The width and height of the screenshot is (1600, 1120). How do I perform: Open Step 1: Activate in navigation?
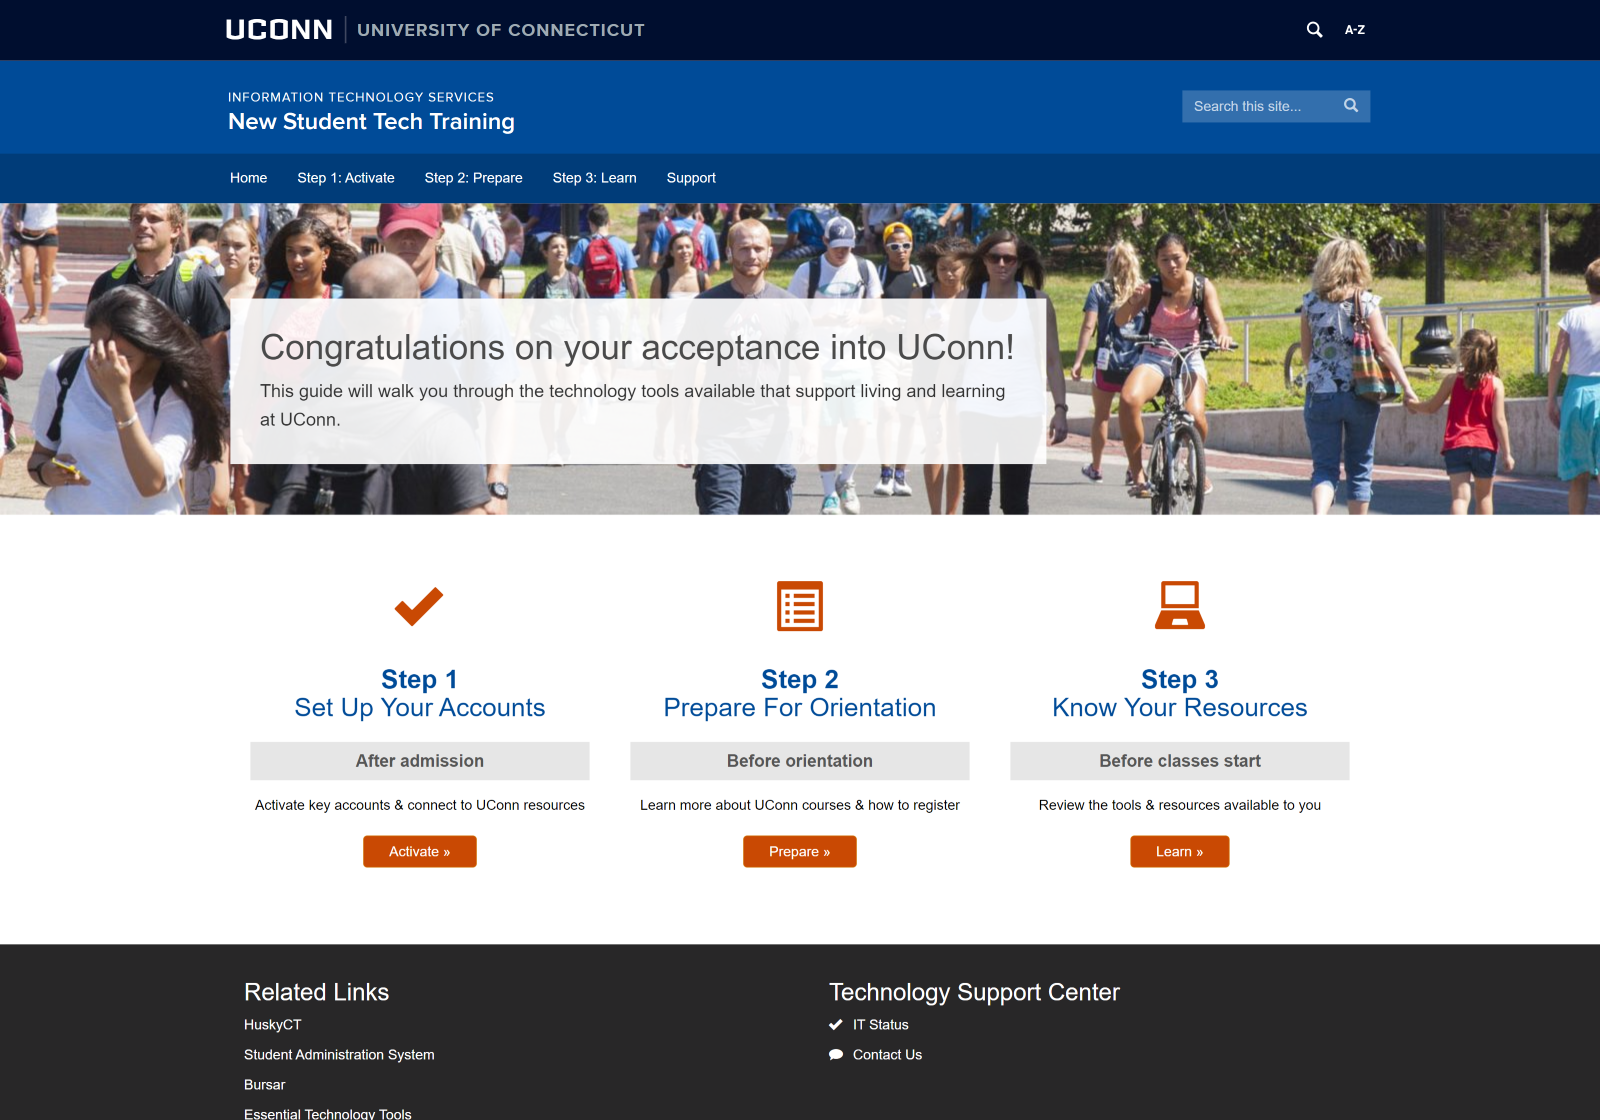[x=346, y=178]
